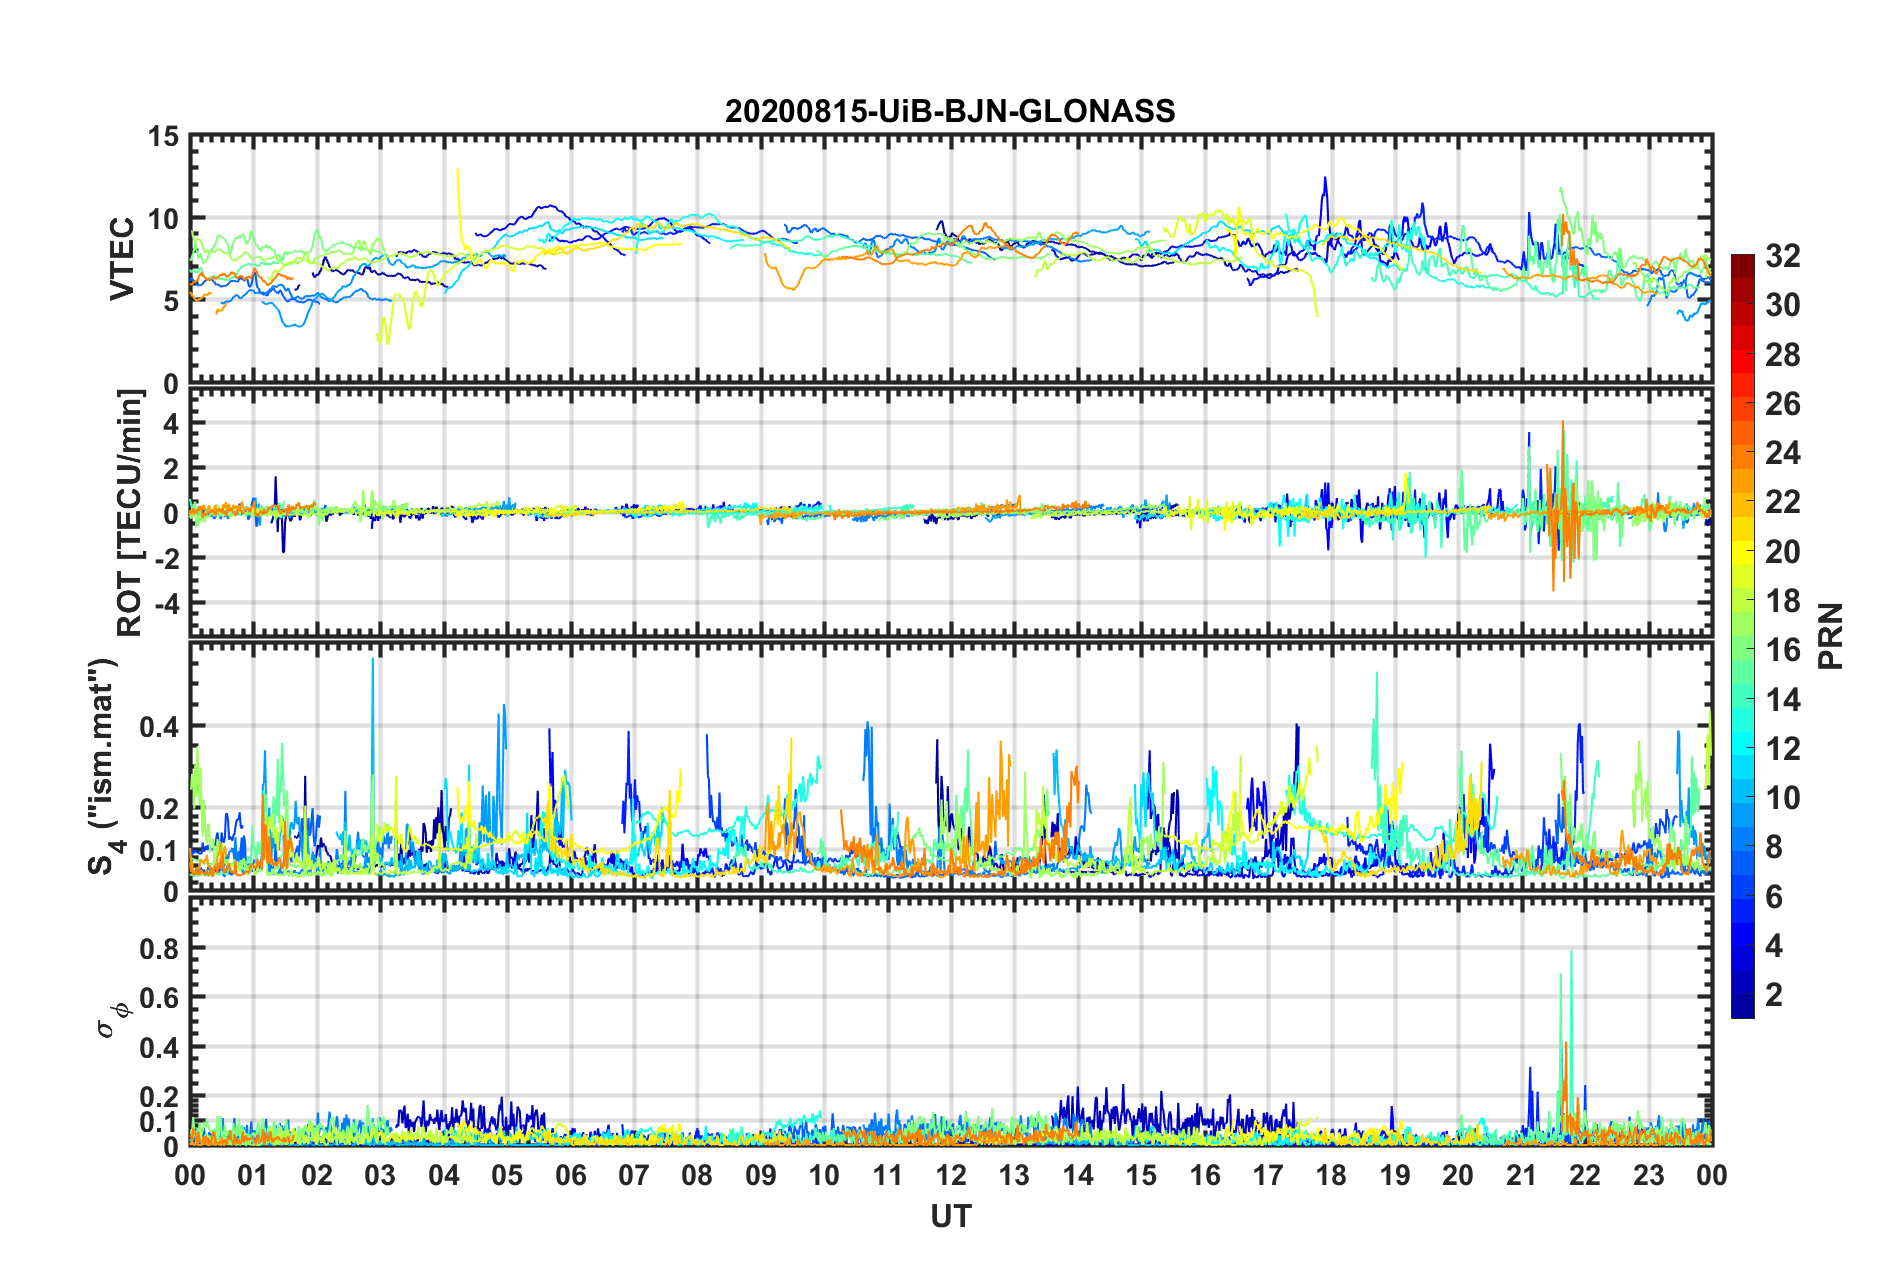Click colorbar tick label 14
This screenshot has width=1902, height=1272.
pos(1782,699)
